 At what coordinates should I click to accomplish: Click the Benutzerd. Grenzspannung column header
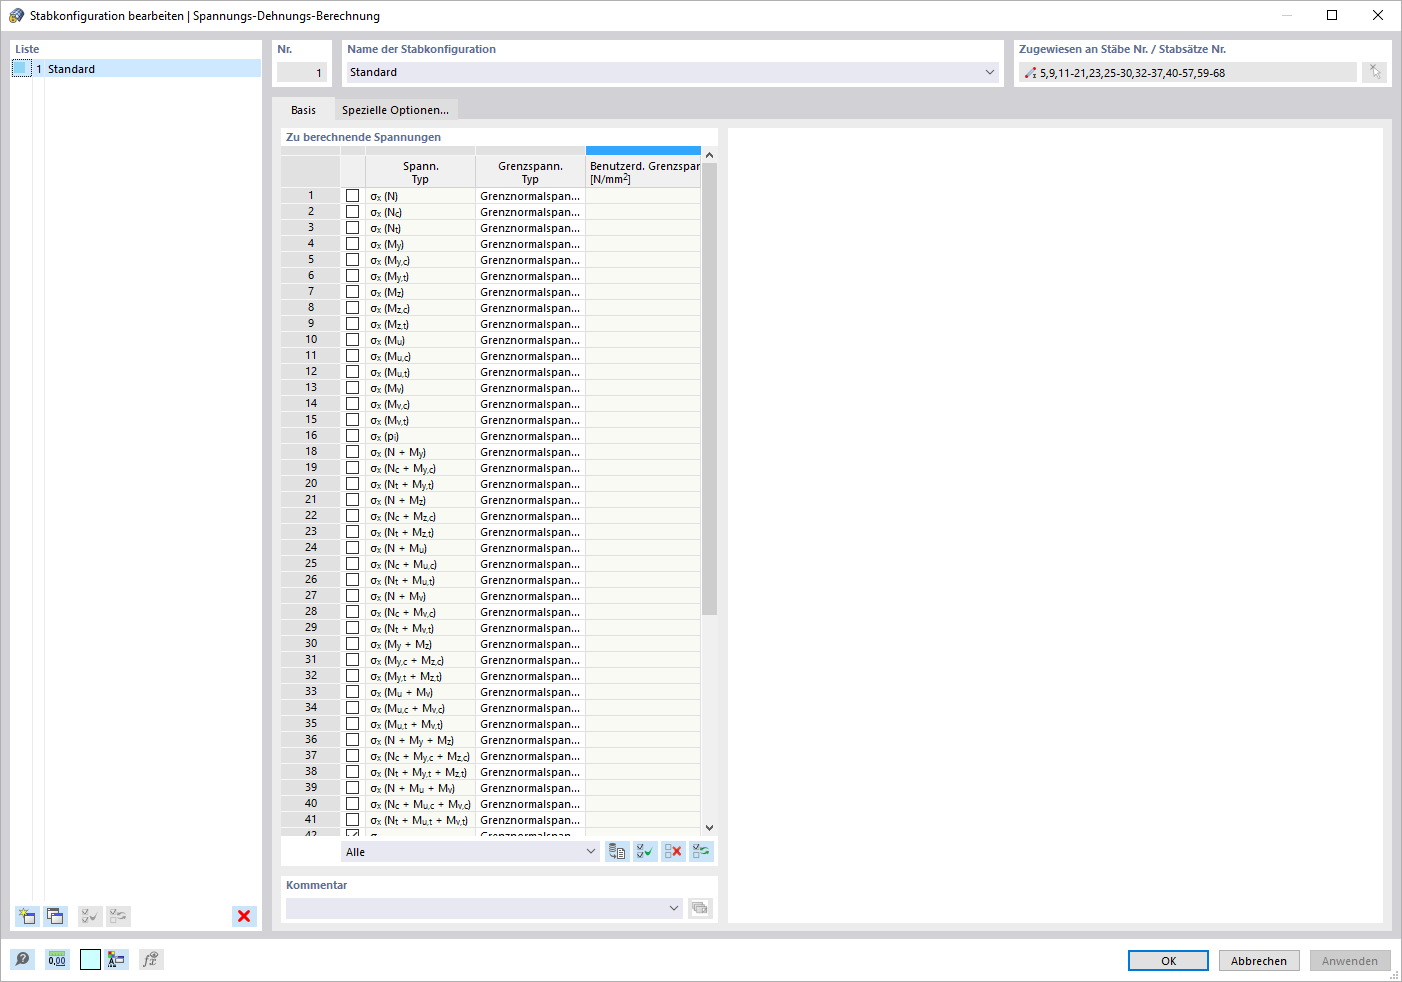(x=643, y=172)
